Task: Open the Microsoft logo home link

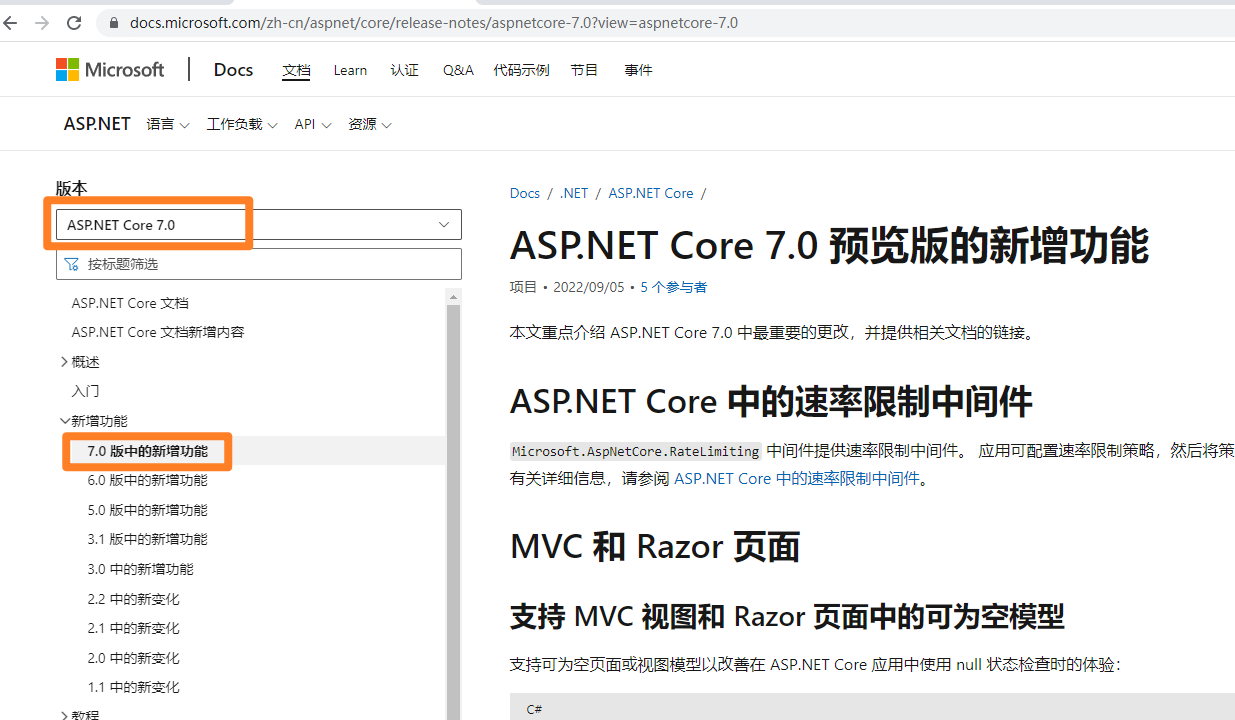Action: (x=110, y=69)
